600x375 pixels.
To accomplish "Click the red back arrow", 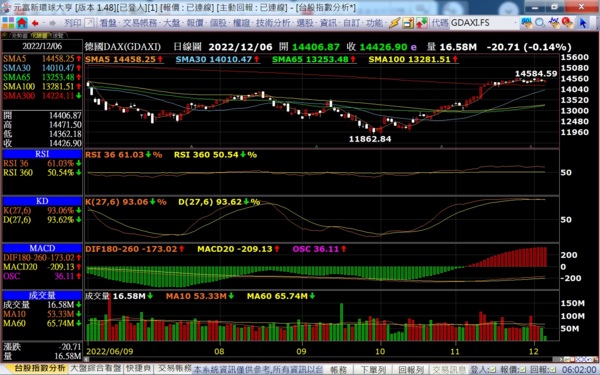I will (x=36, y=23).
